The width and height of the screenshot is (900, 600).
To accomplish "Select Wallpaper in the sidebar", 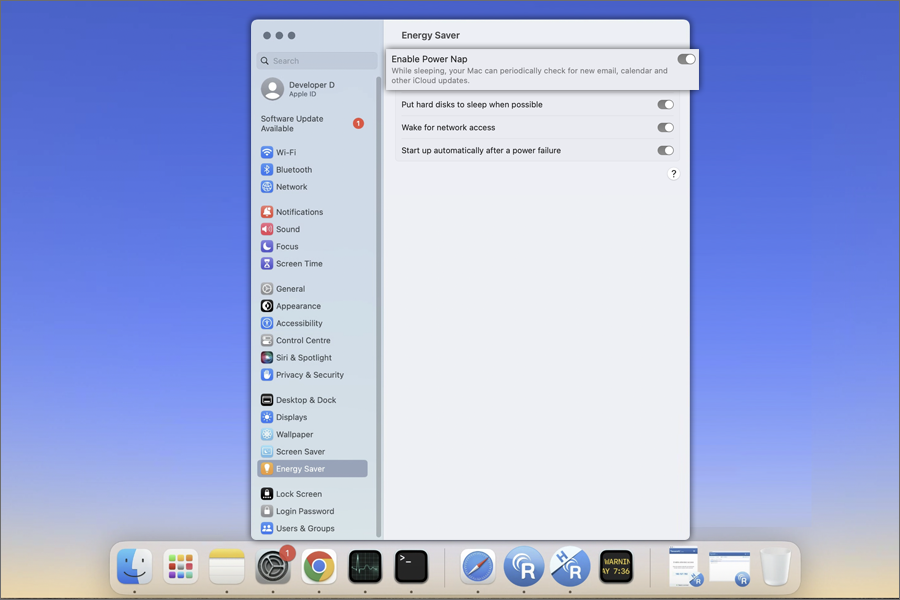I will tap(294, 434).
